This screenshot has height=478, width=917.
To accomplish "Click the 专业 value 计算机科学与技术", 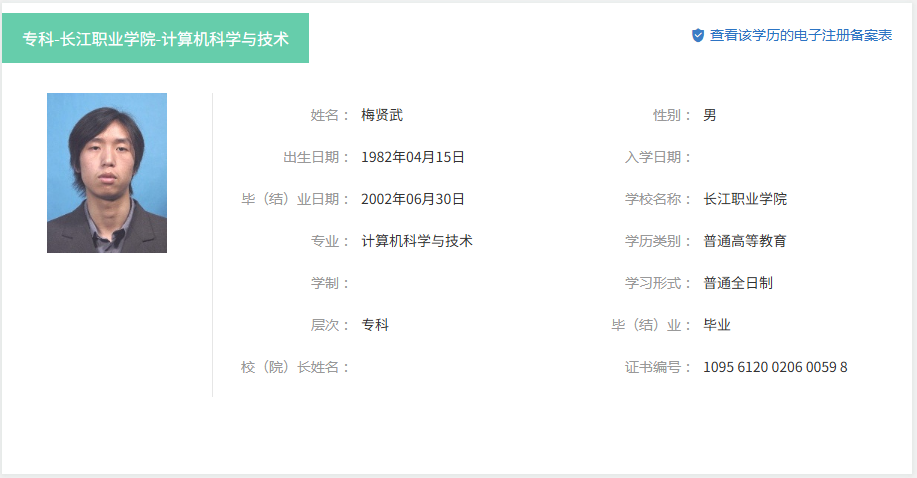I will (417, 241).
